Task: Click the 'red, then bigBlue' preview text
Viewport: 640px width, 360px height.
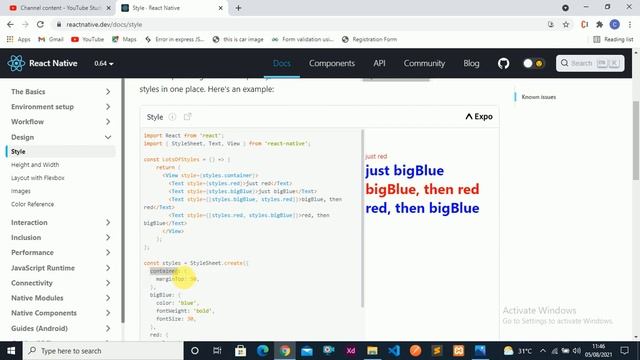Action: [x=422, y=208]
